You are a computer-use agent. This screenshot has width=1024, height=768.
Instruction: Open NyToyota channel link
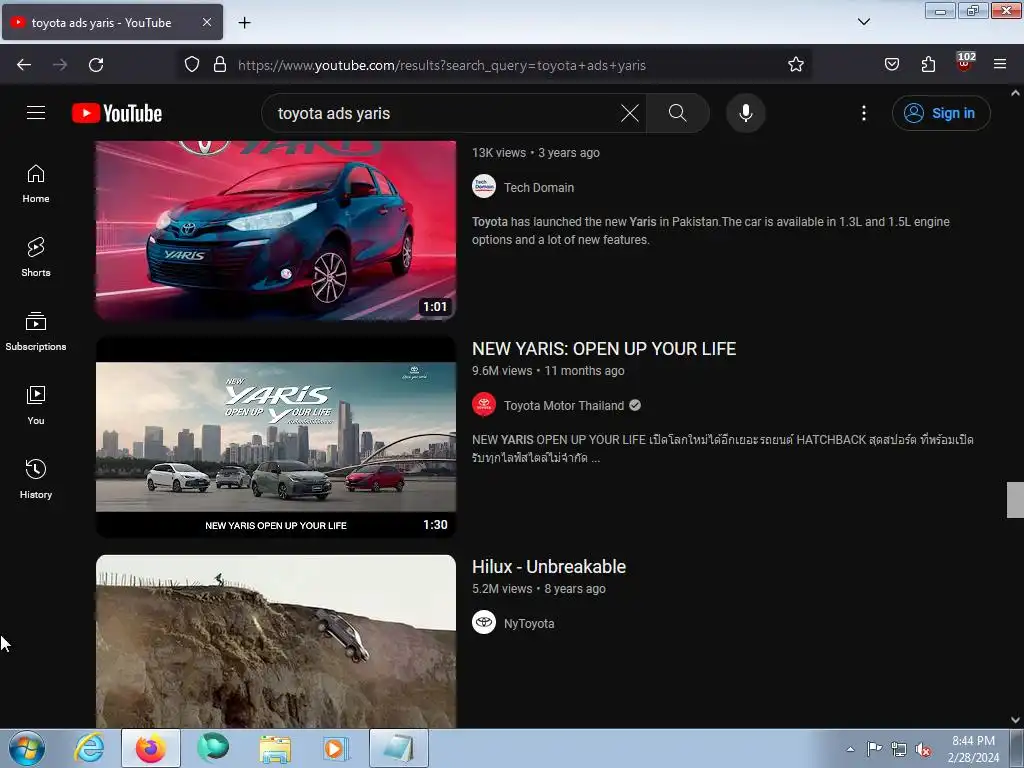[529, 624]
